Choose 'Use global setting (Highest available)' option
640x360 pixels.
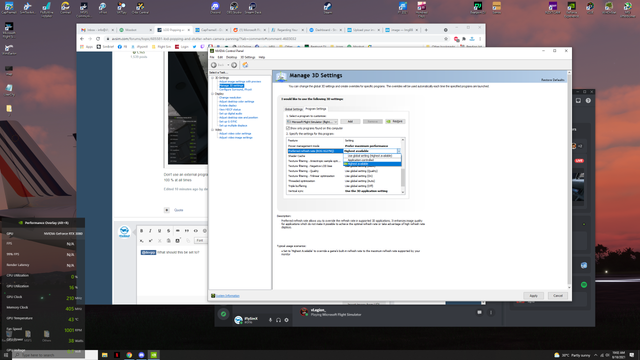[x=372, y=156]
